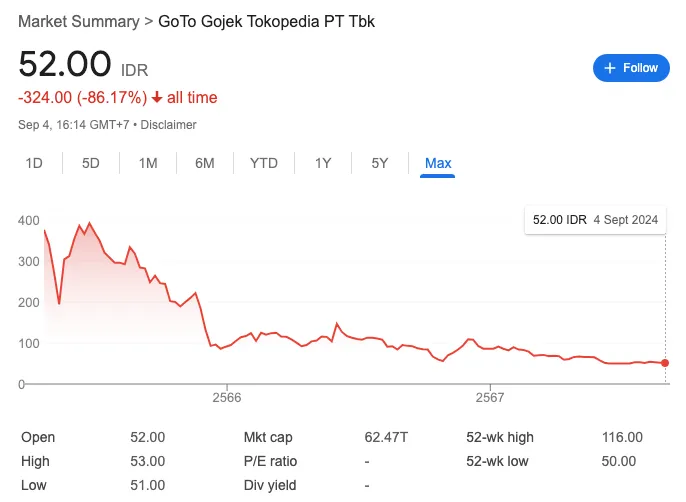This screenshot has height=502, width=686.
Task: Show the 1M price chart
Action: click(x=148, y=163)
